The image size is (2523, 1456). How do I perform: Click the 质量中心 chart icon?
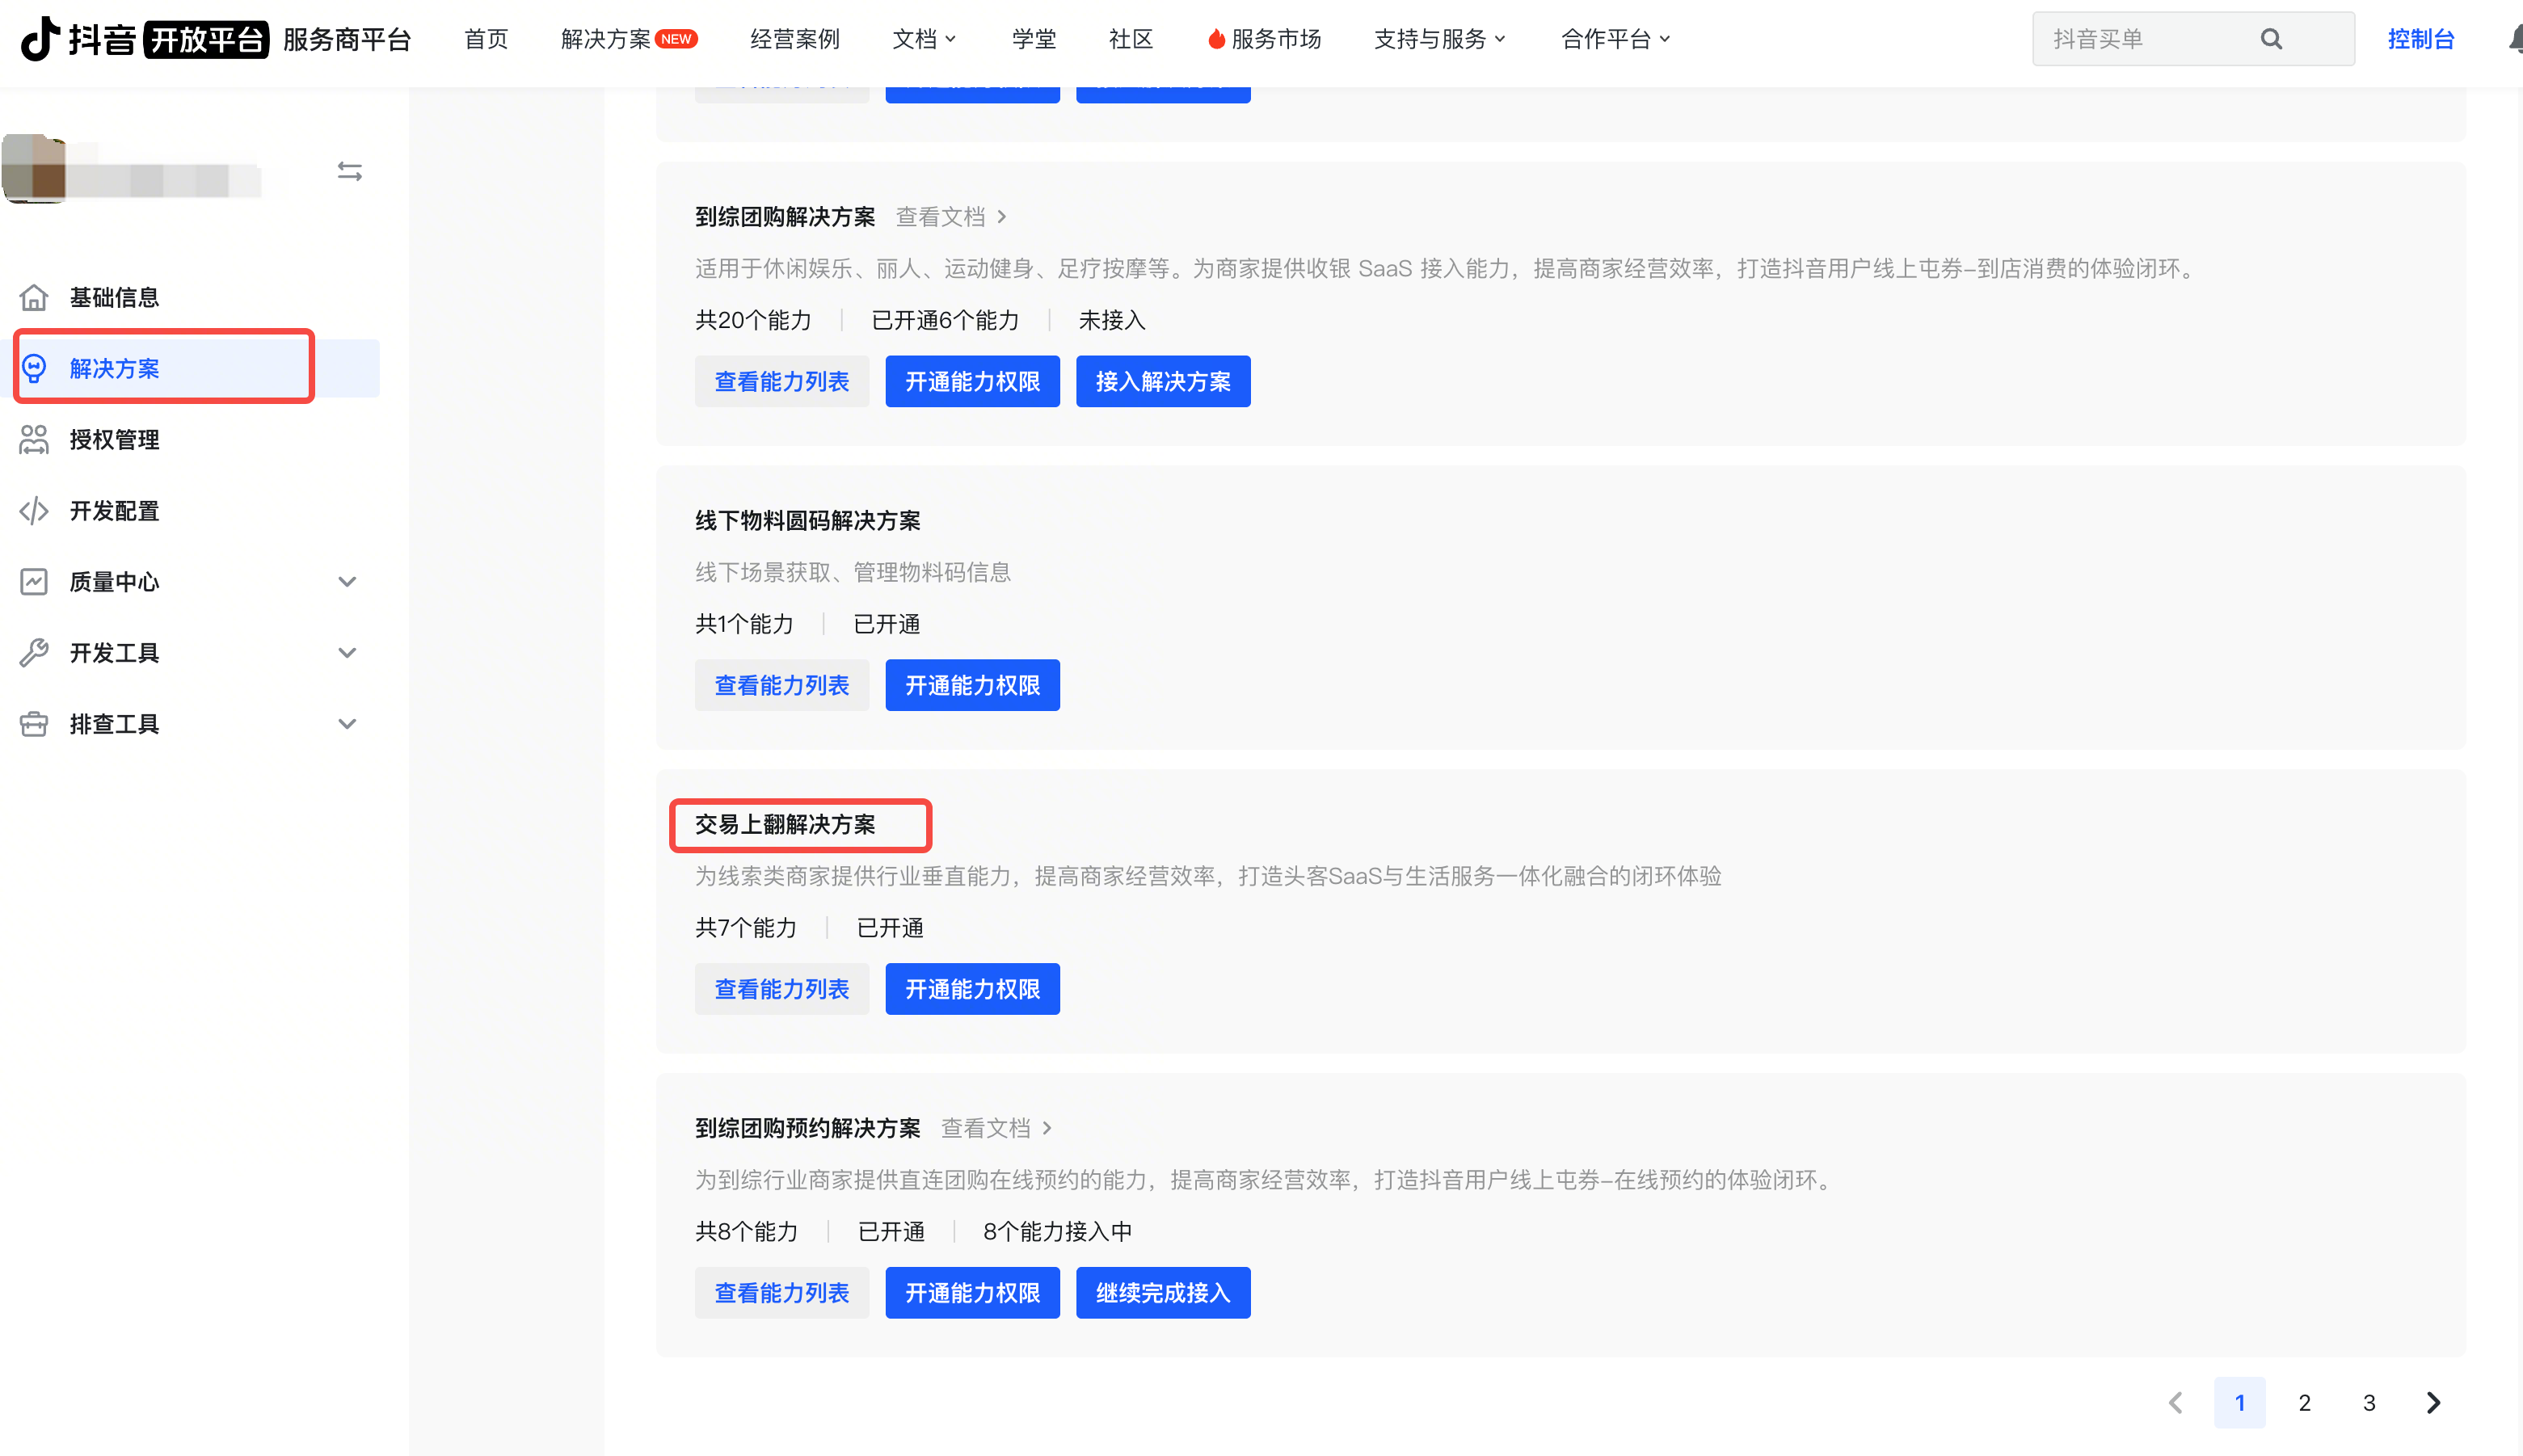tap(34, 582)
